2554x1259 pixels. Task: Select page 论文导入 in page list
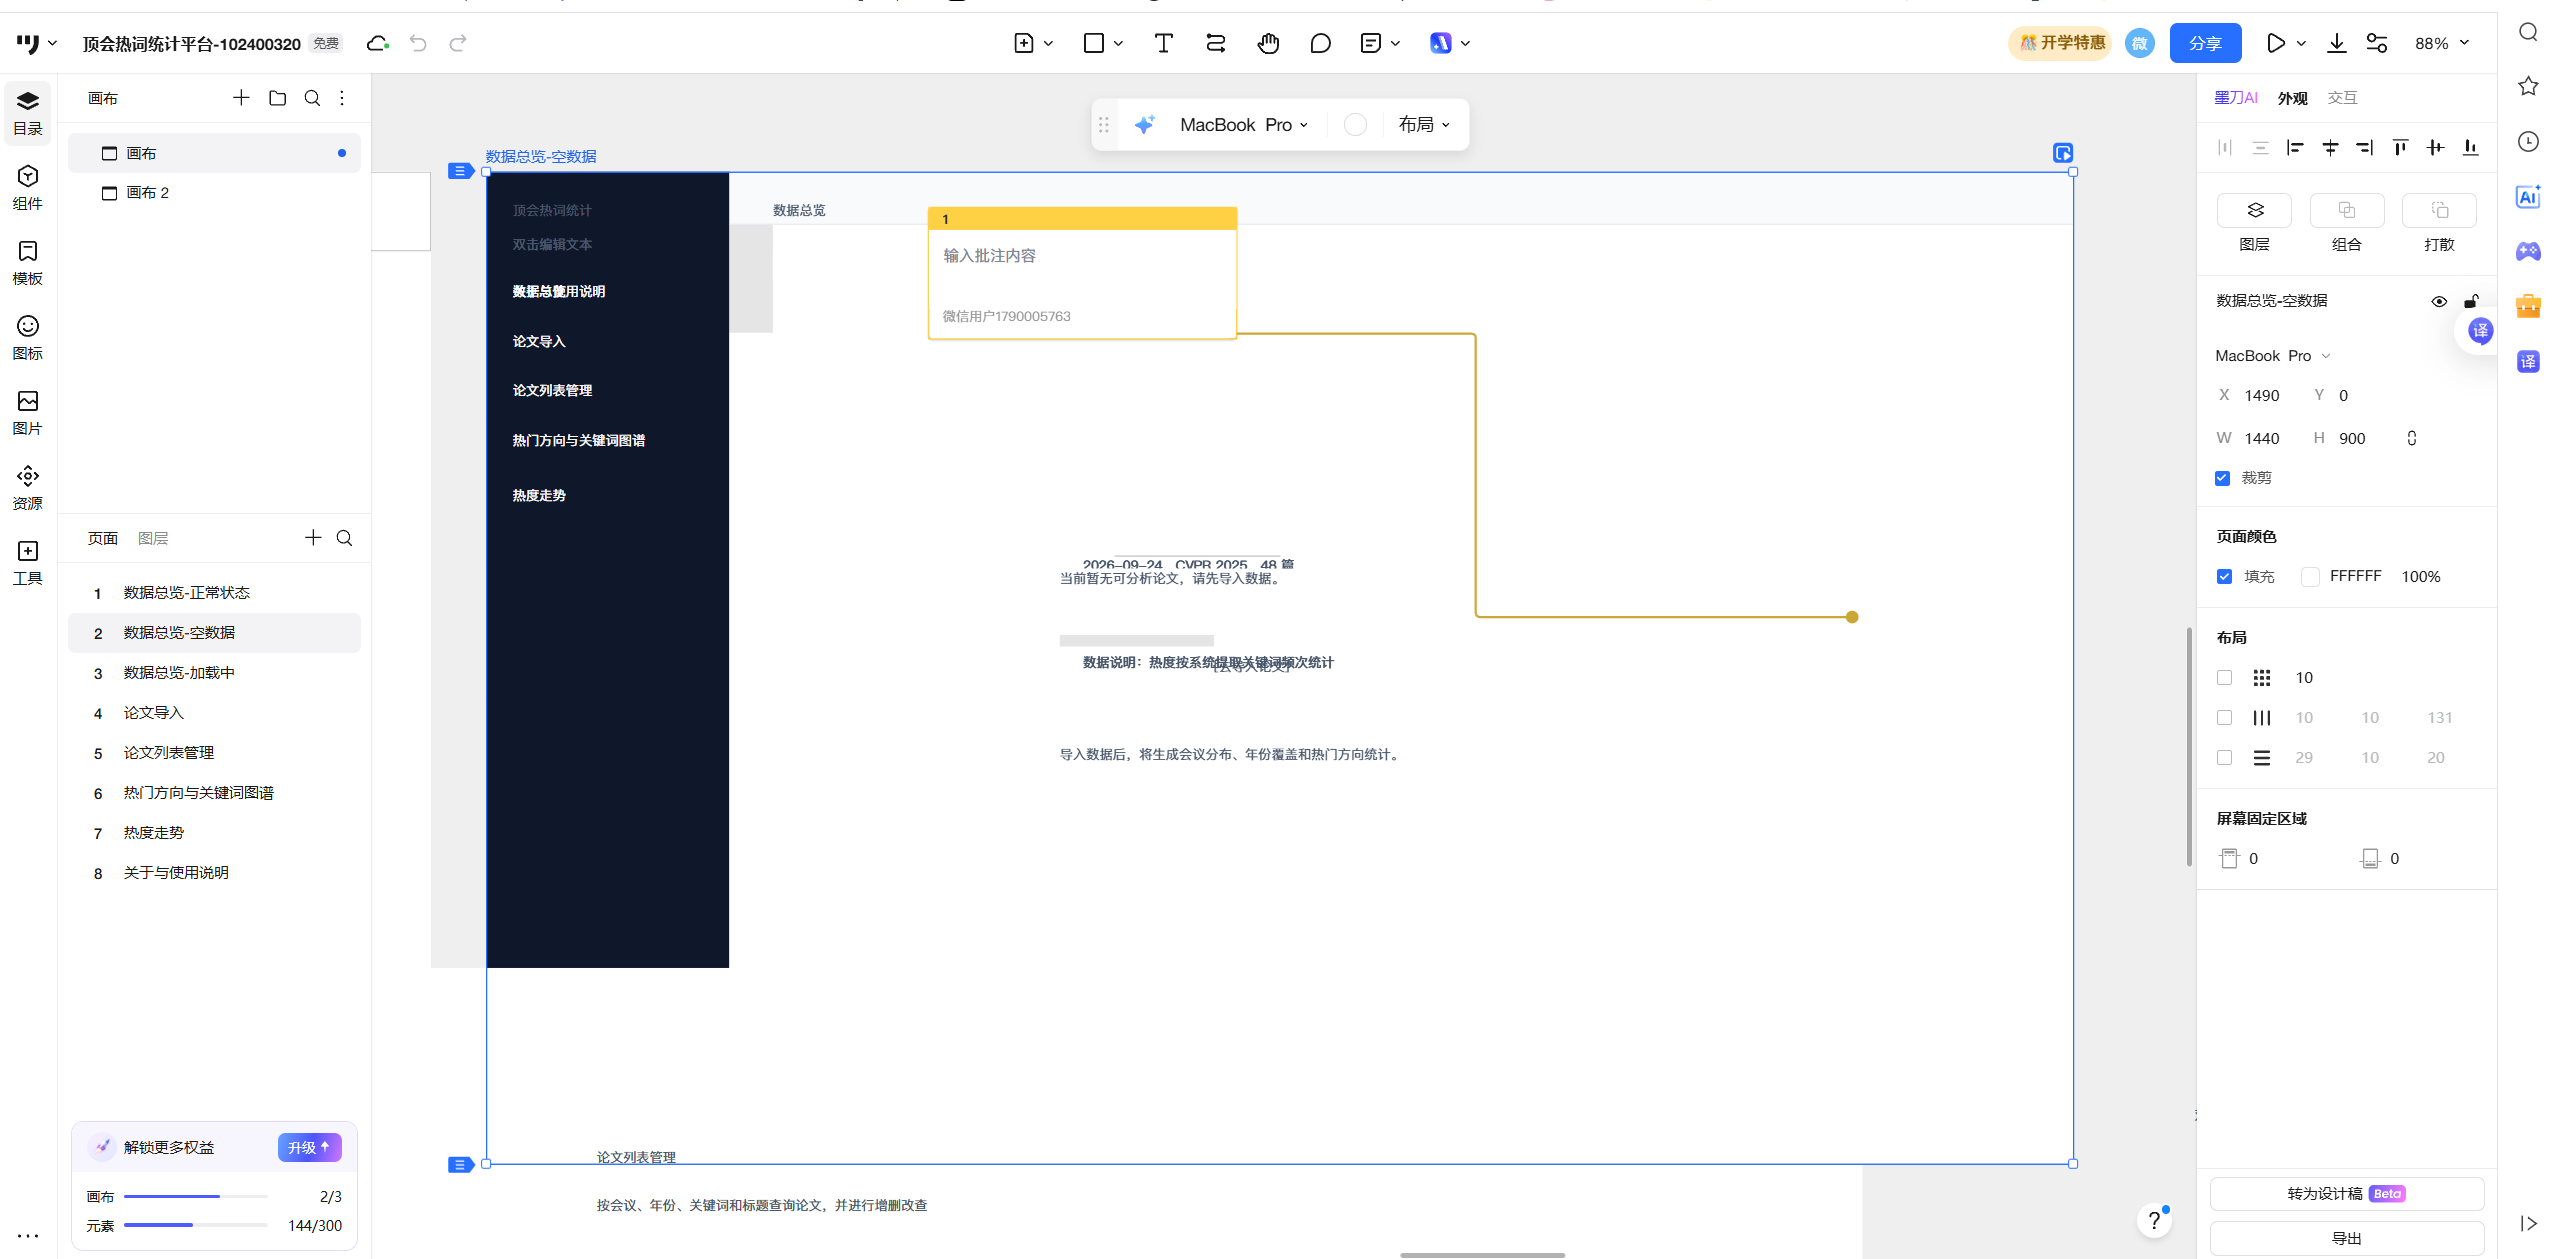[x=214, y=713]
